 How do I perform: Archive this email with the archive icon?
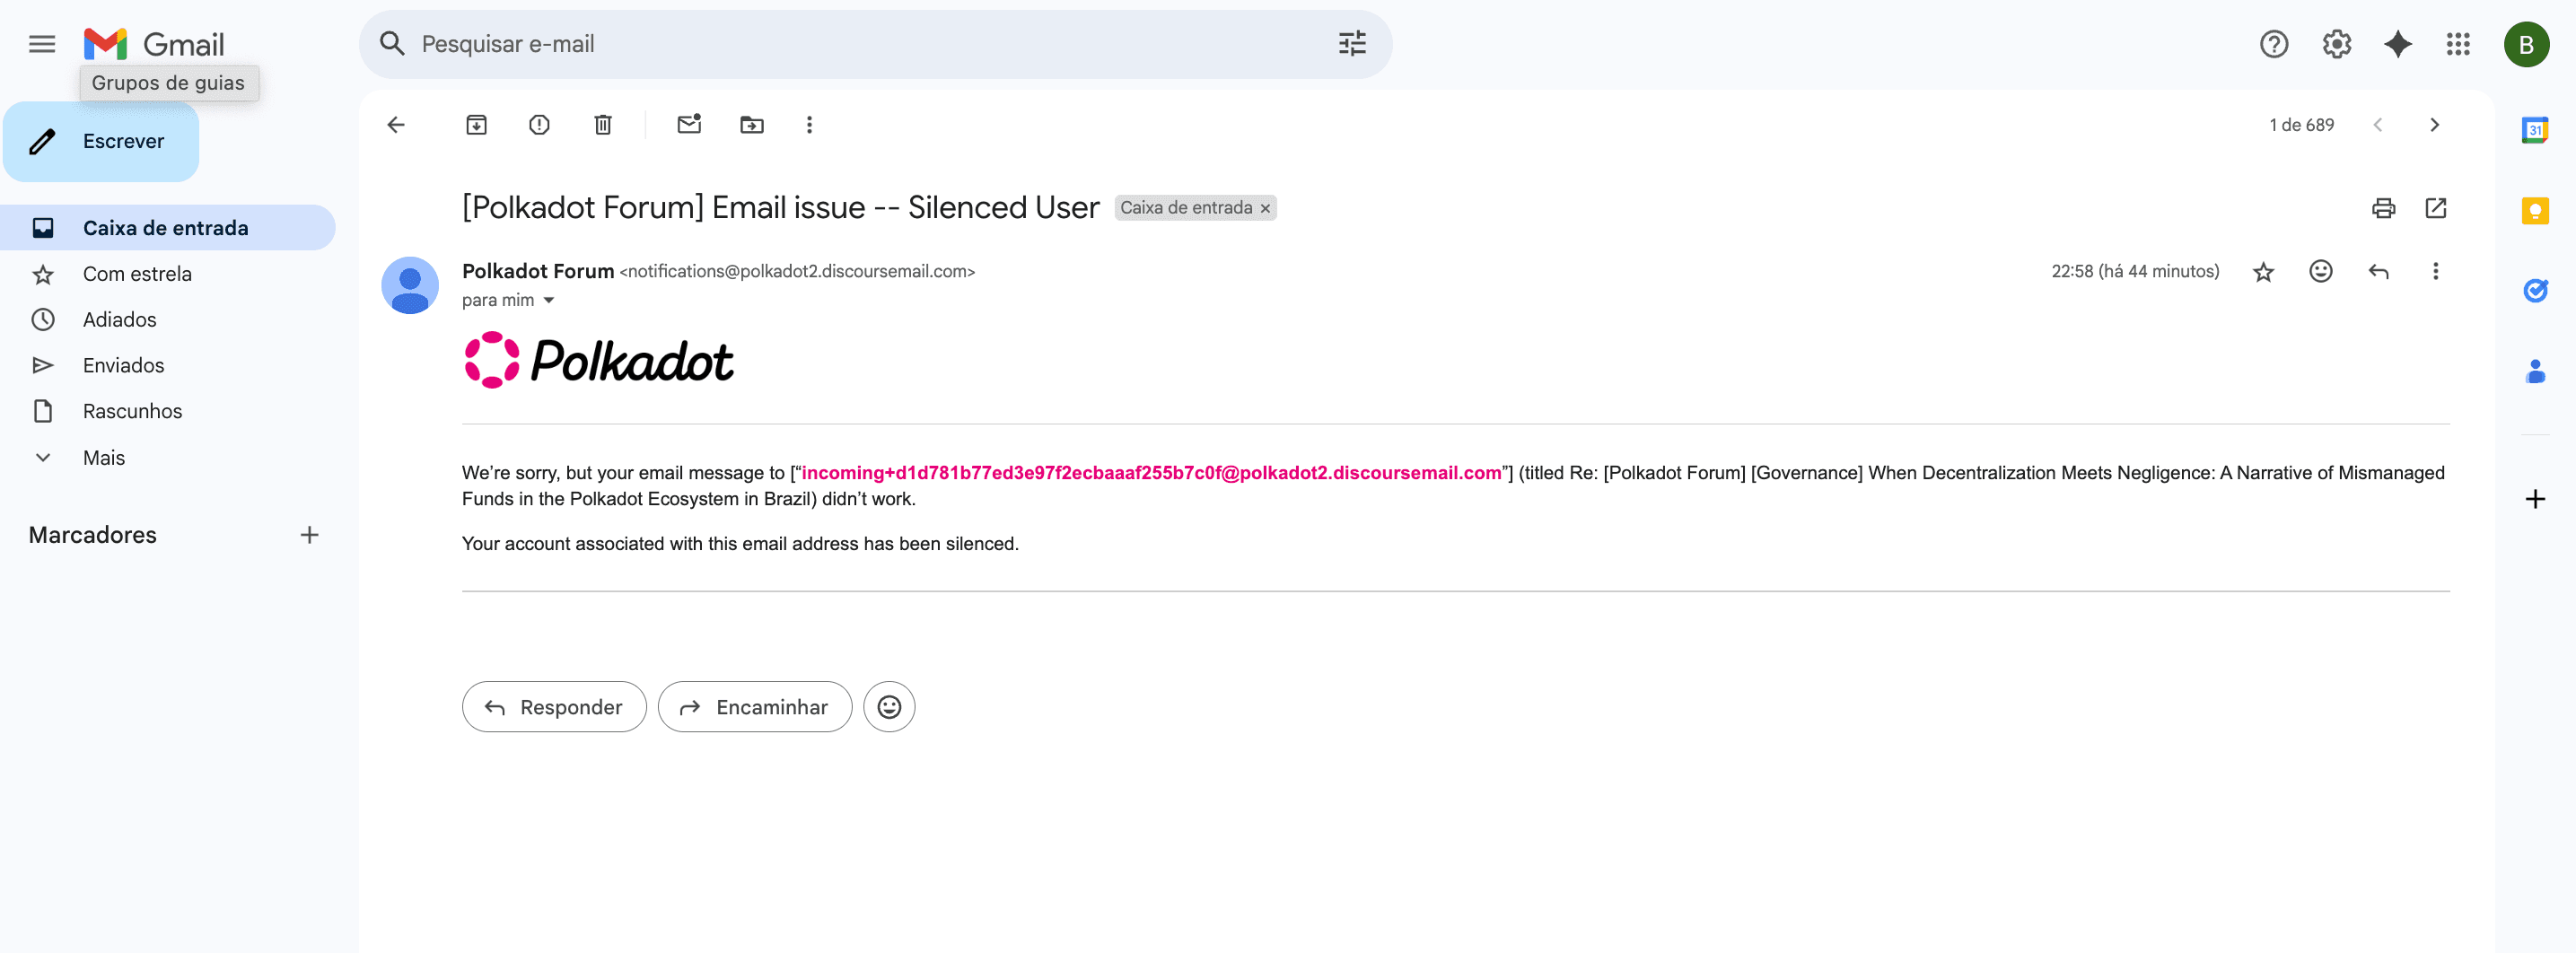(476, 125)
